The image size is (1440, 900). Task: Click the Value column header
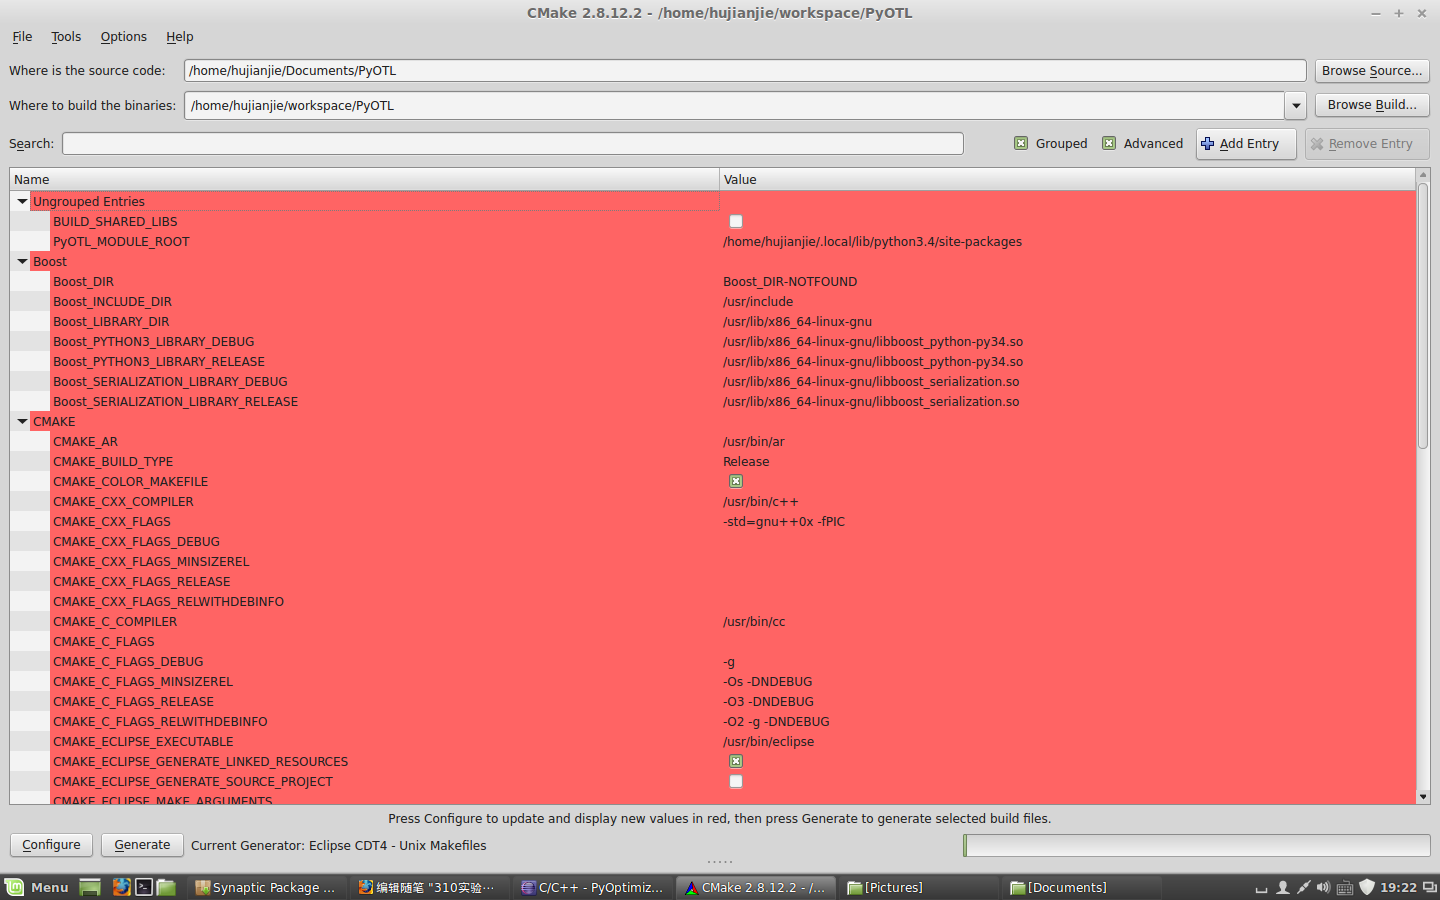1068,180
